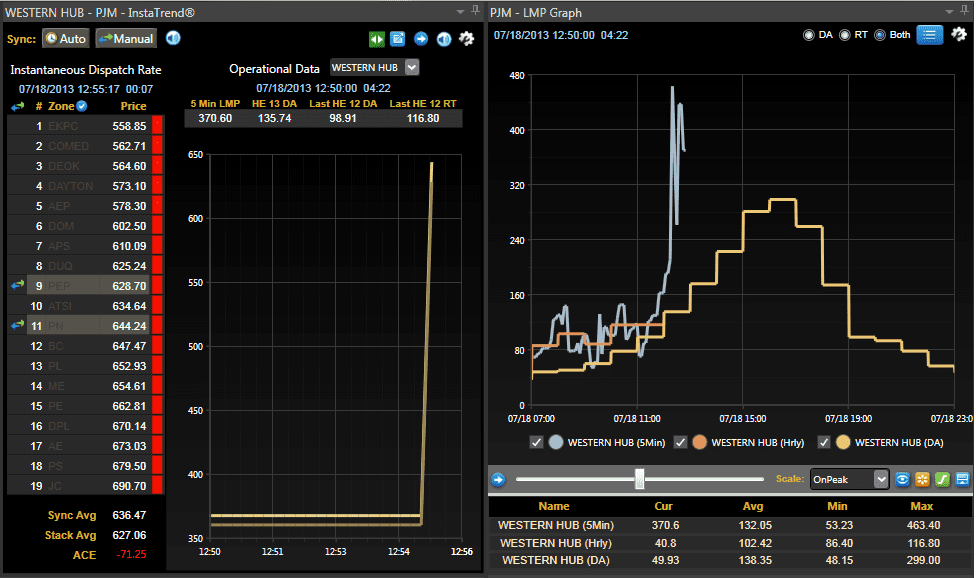
Task: Click the Max column header in stats table
Action: tap(922, 506)
